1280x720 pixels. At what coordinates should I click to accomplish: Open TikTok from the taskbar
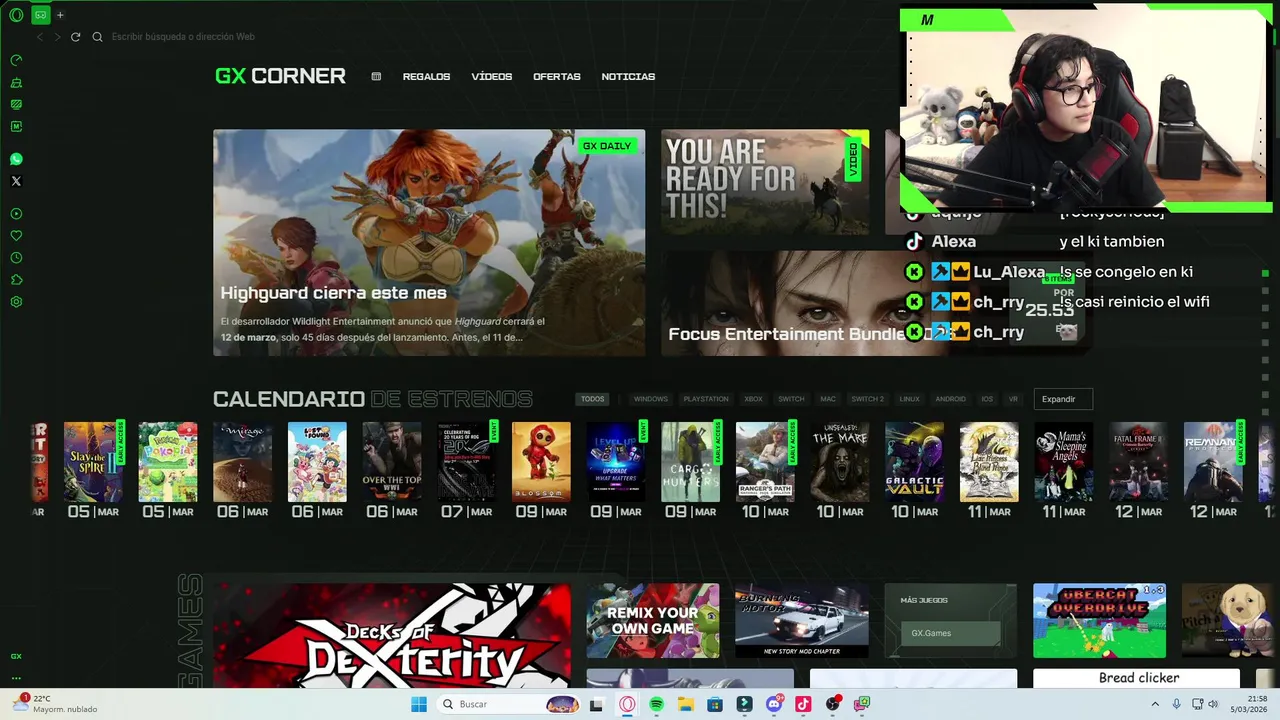[x=803, y=704]
